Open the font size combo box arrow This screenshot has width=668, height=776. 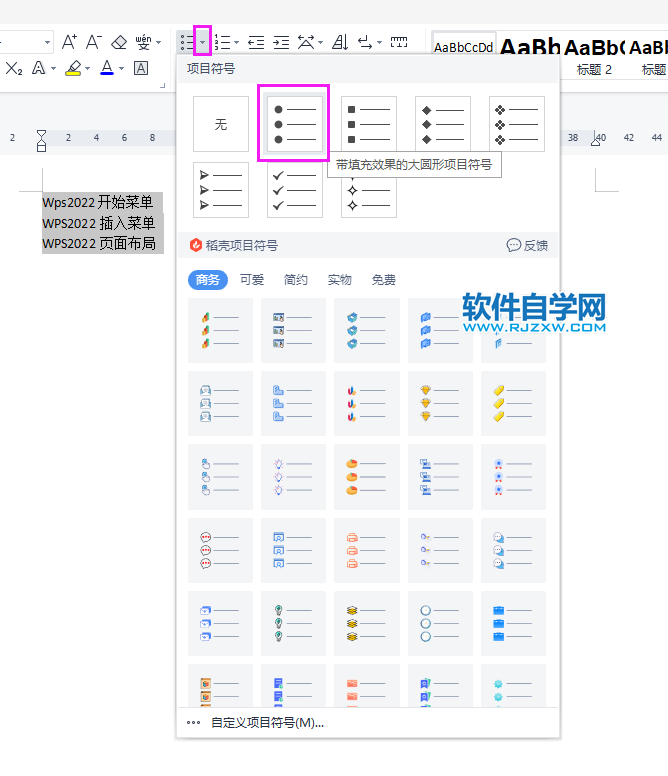[x=48, y=43]
